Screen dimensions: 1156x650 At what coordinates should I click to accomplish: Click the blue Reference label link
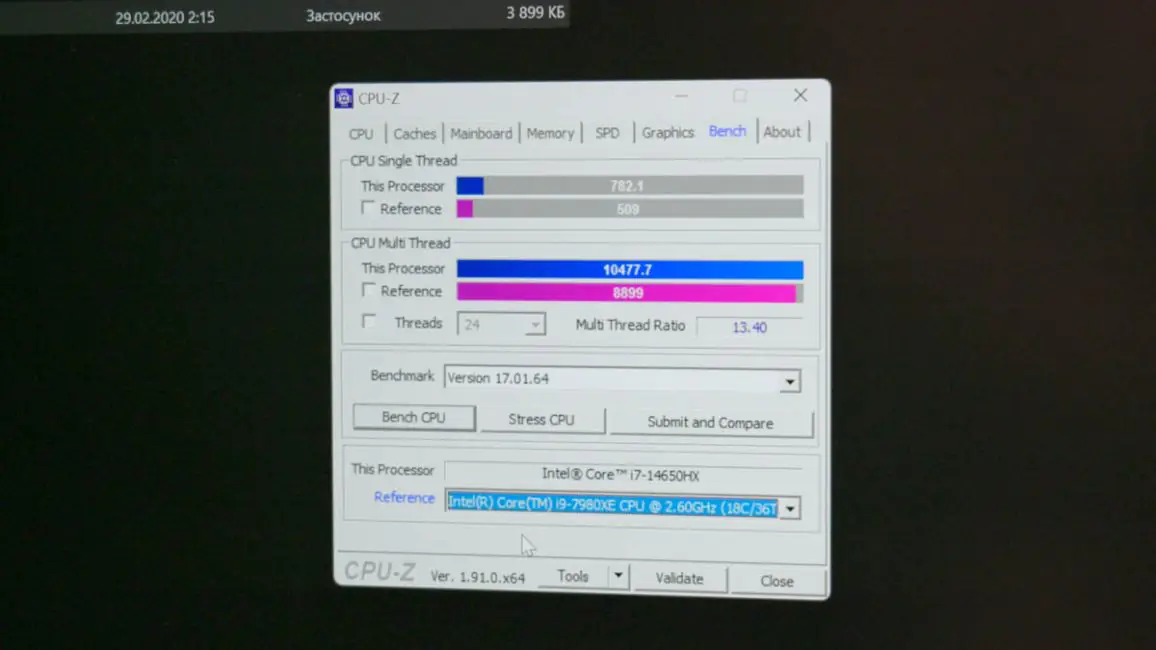coord(404,497)
